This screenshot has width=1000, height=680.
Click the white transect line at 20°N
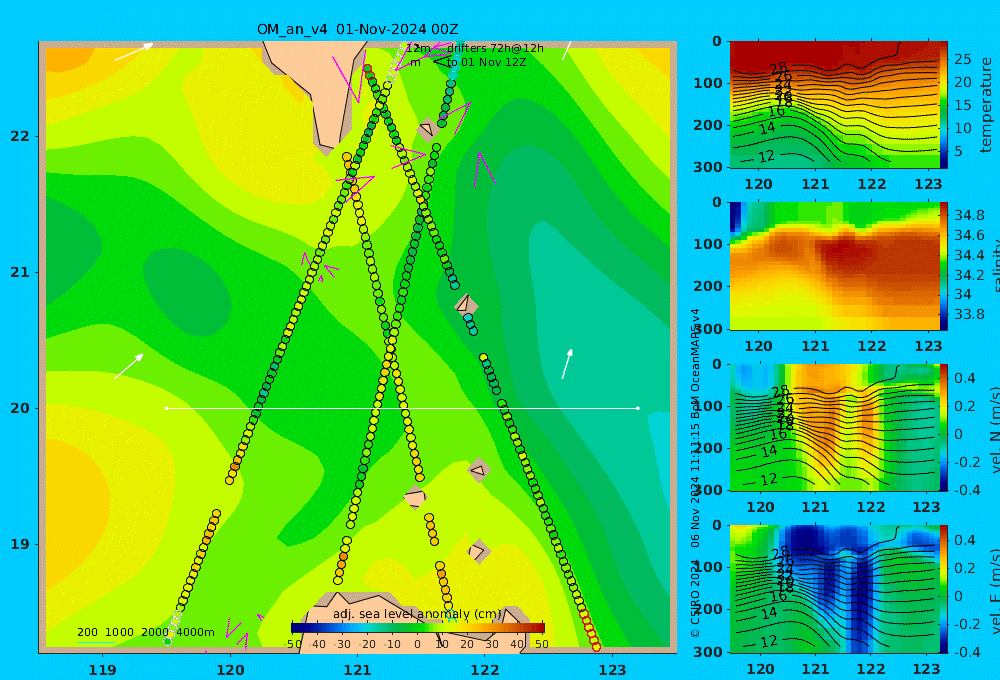[x=402, y=408]
